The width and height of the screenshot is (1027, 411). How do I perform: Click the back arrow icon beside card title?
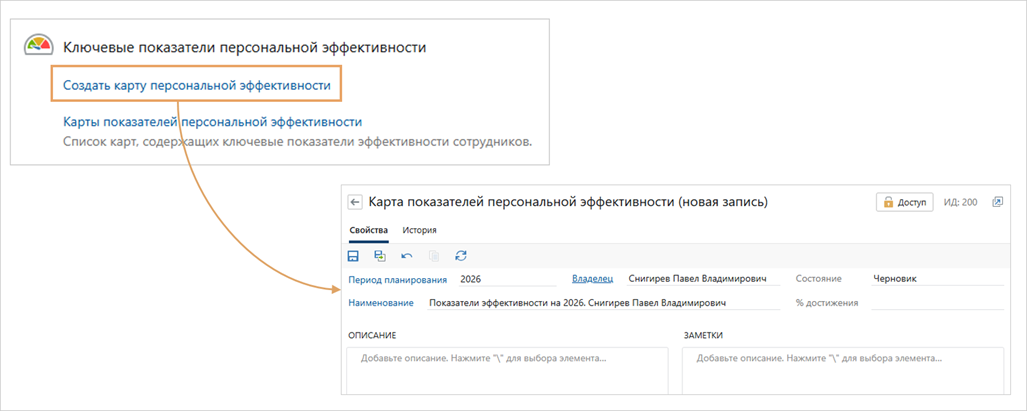point(354,202)
